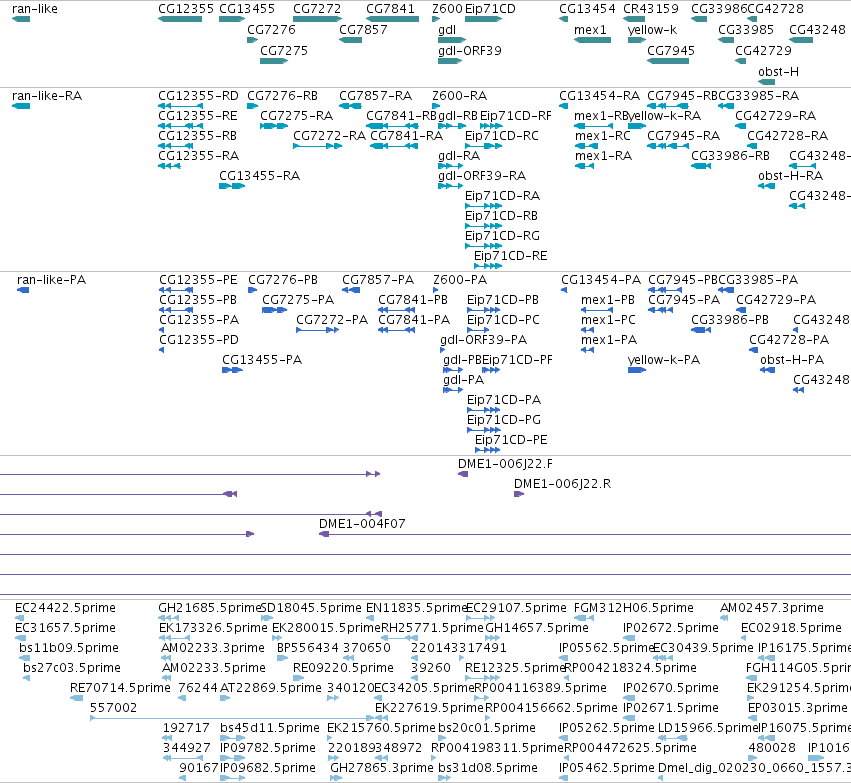This screenshot has height=783, width=851.
Task: Select clone DME1-004F07
Action: [585, 534]
